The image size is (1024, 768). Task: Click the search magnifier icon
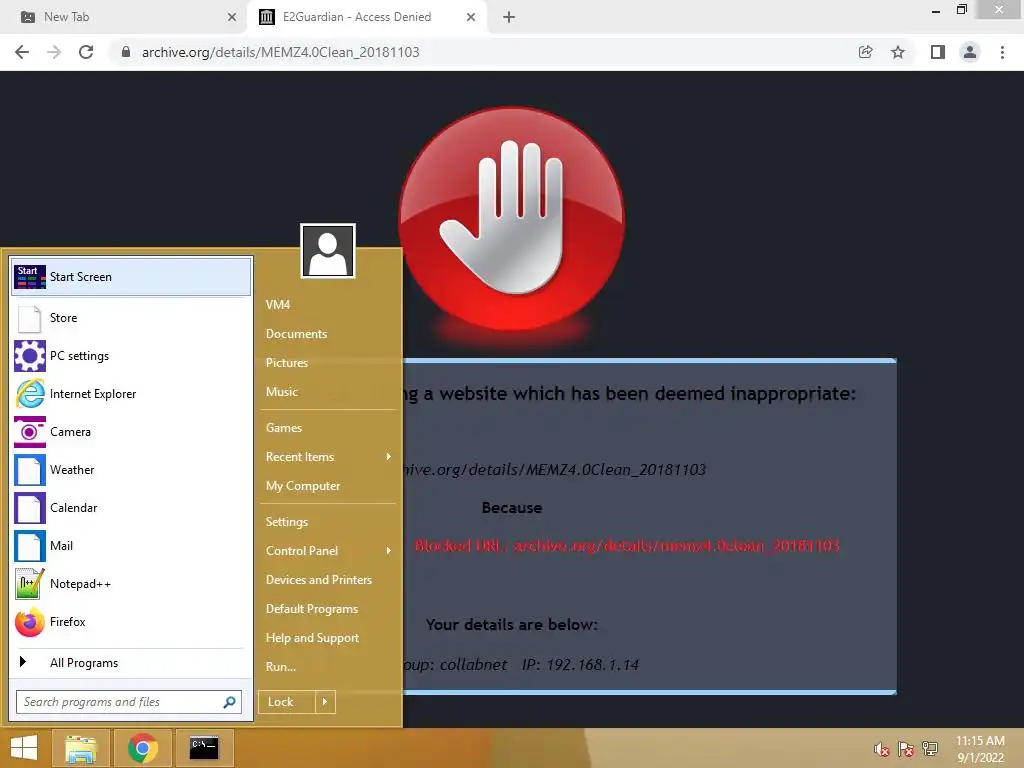point(229,702)
